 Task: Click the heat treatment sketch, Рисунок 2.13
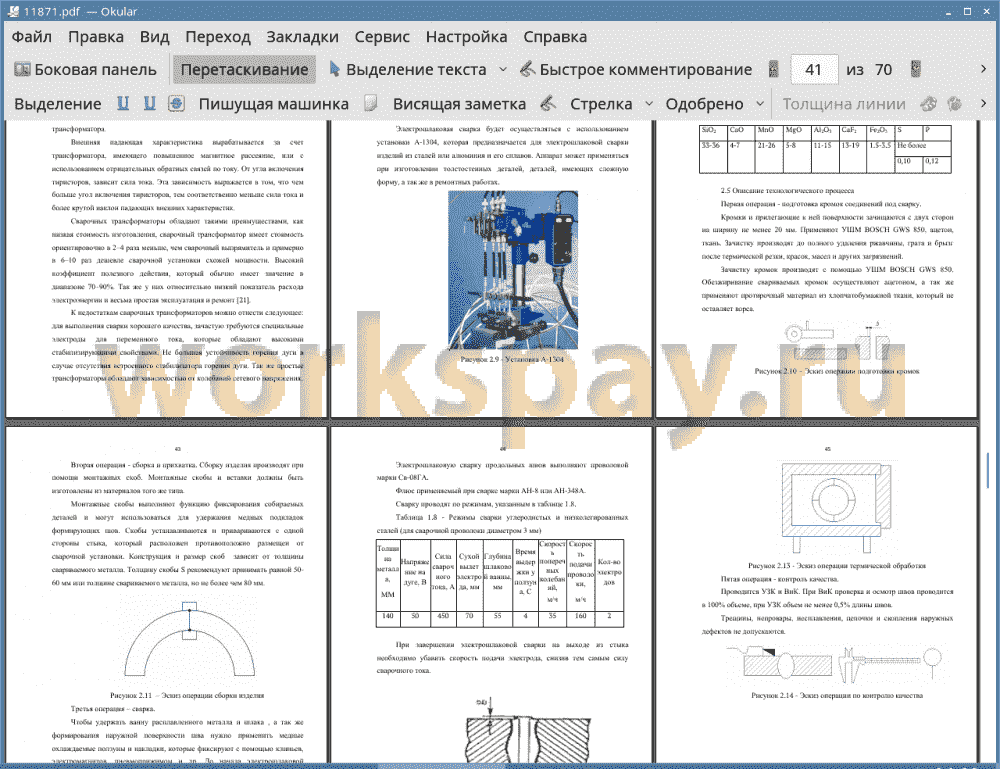pos(836,508)
